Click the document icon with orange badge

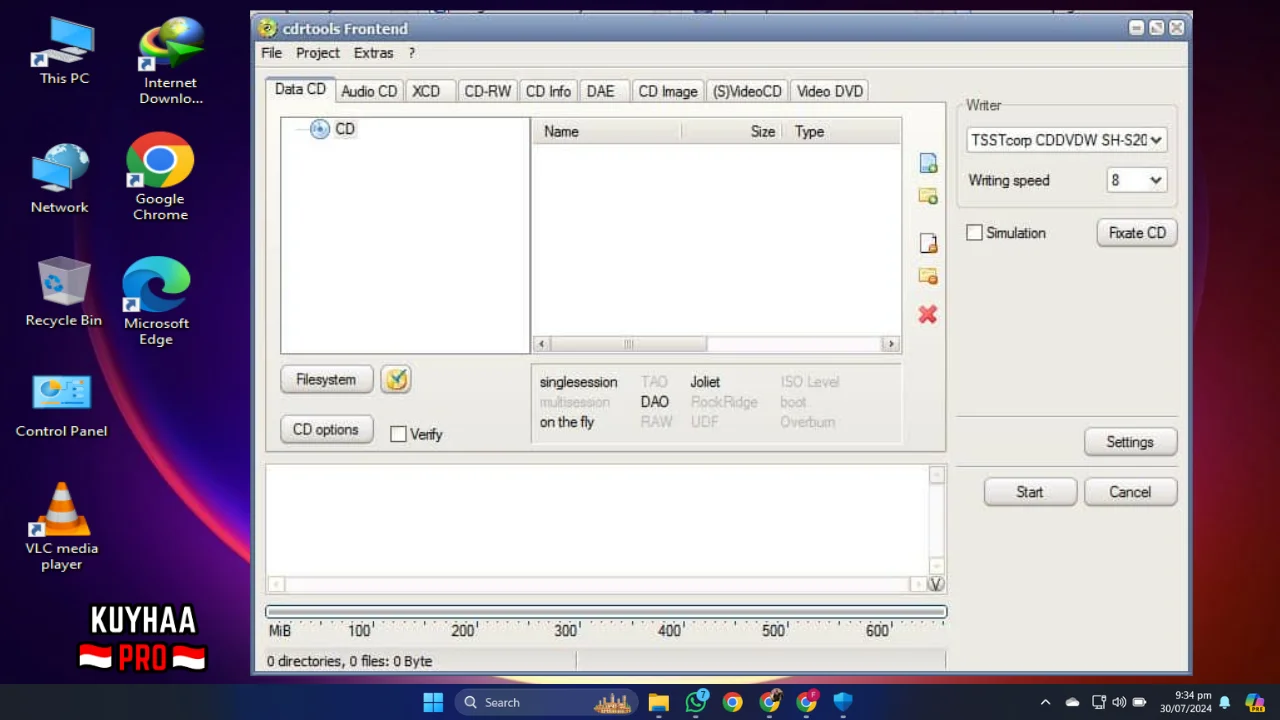pos(928,243)
